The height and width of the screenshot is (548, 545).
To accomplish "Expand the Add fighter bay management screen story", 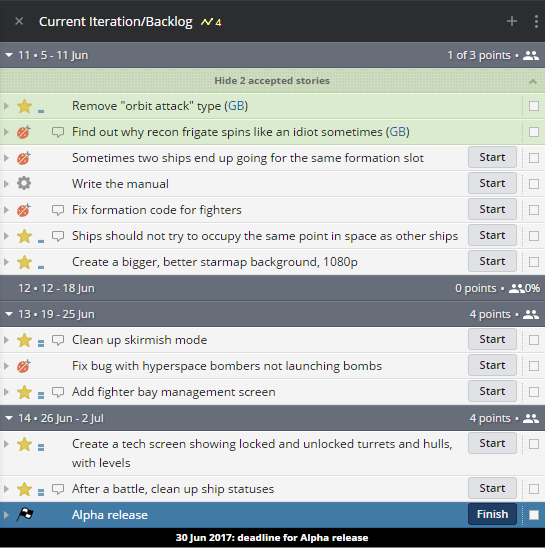I will [x=6, y=392].
